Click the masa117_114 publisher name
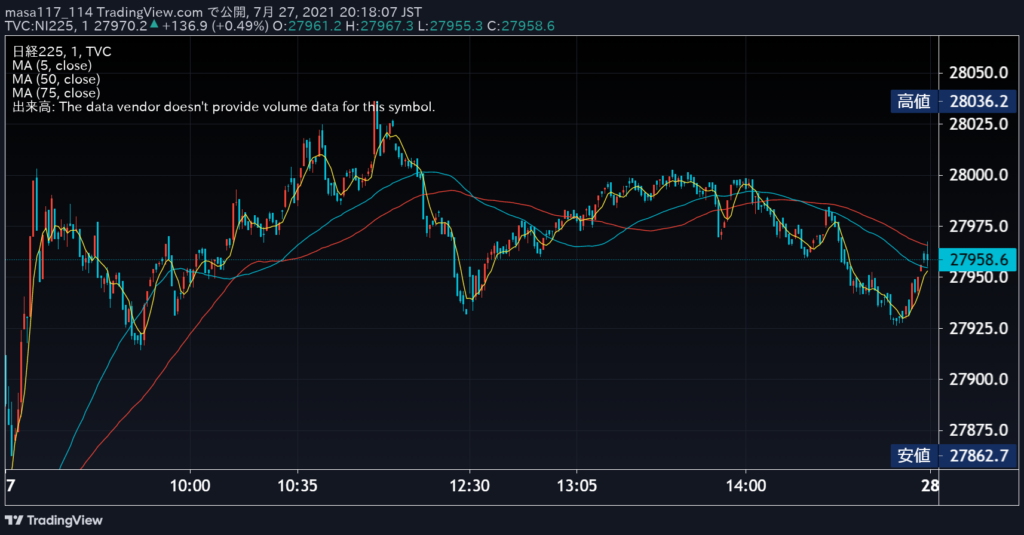The width and height of the screenshot is (1024, 535). [49, 12]
